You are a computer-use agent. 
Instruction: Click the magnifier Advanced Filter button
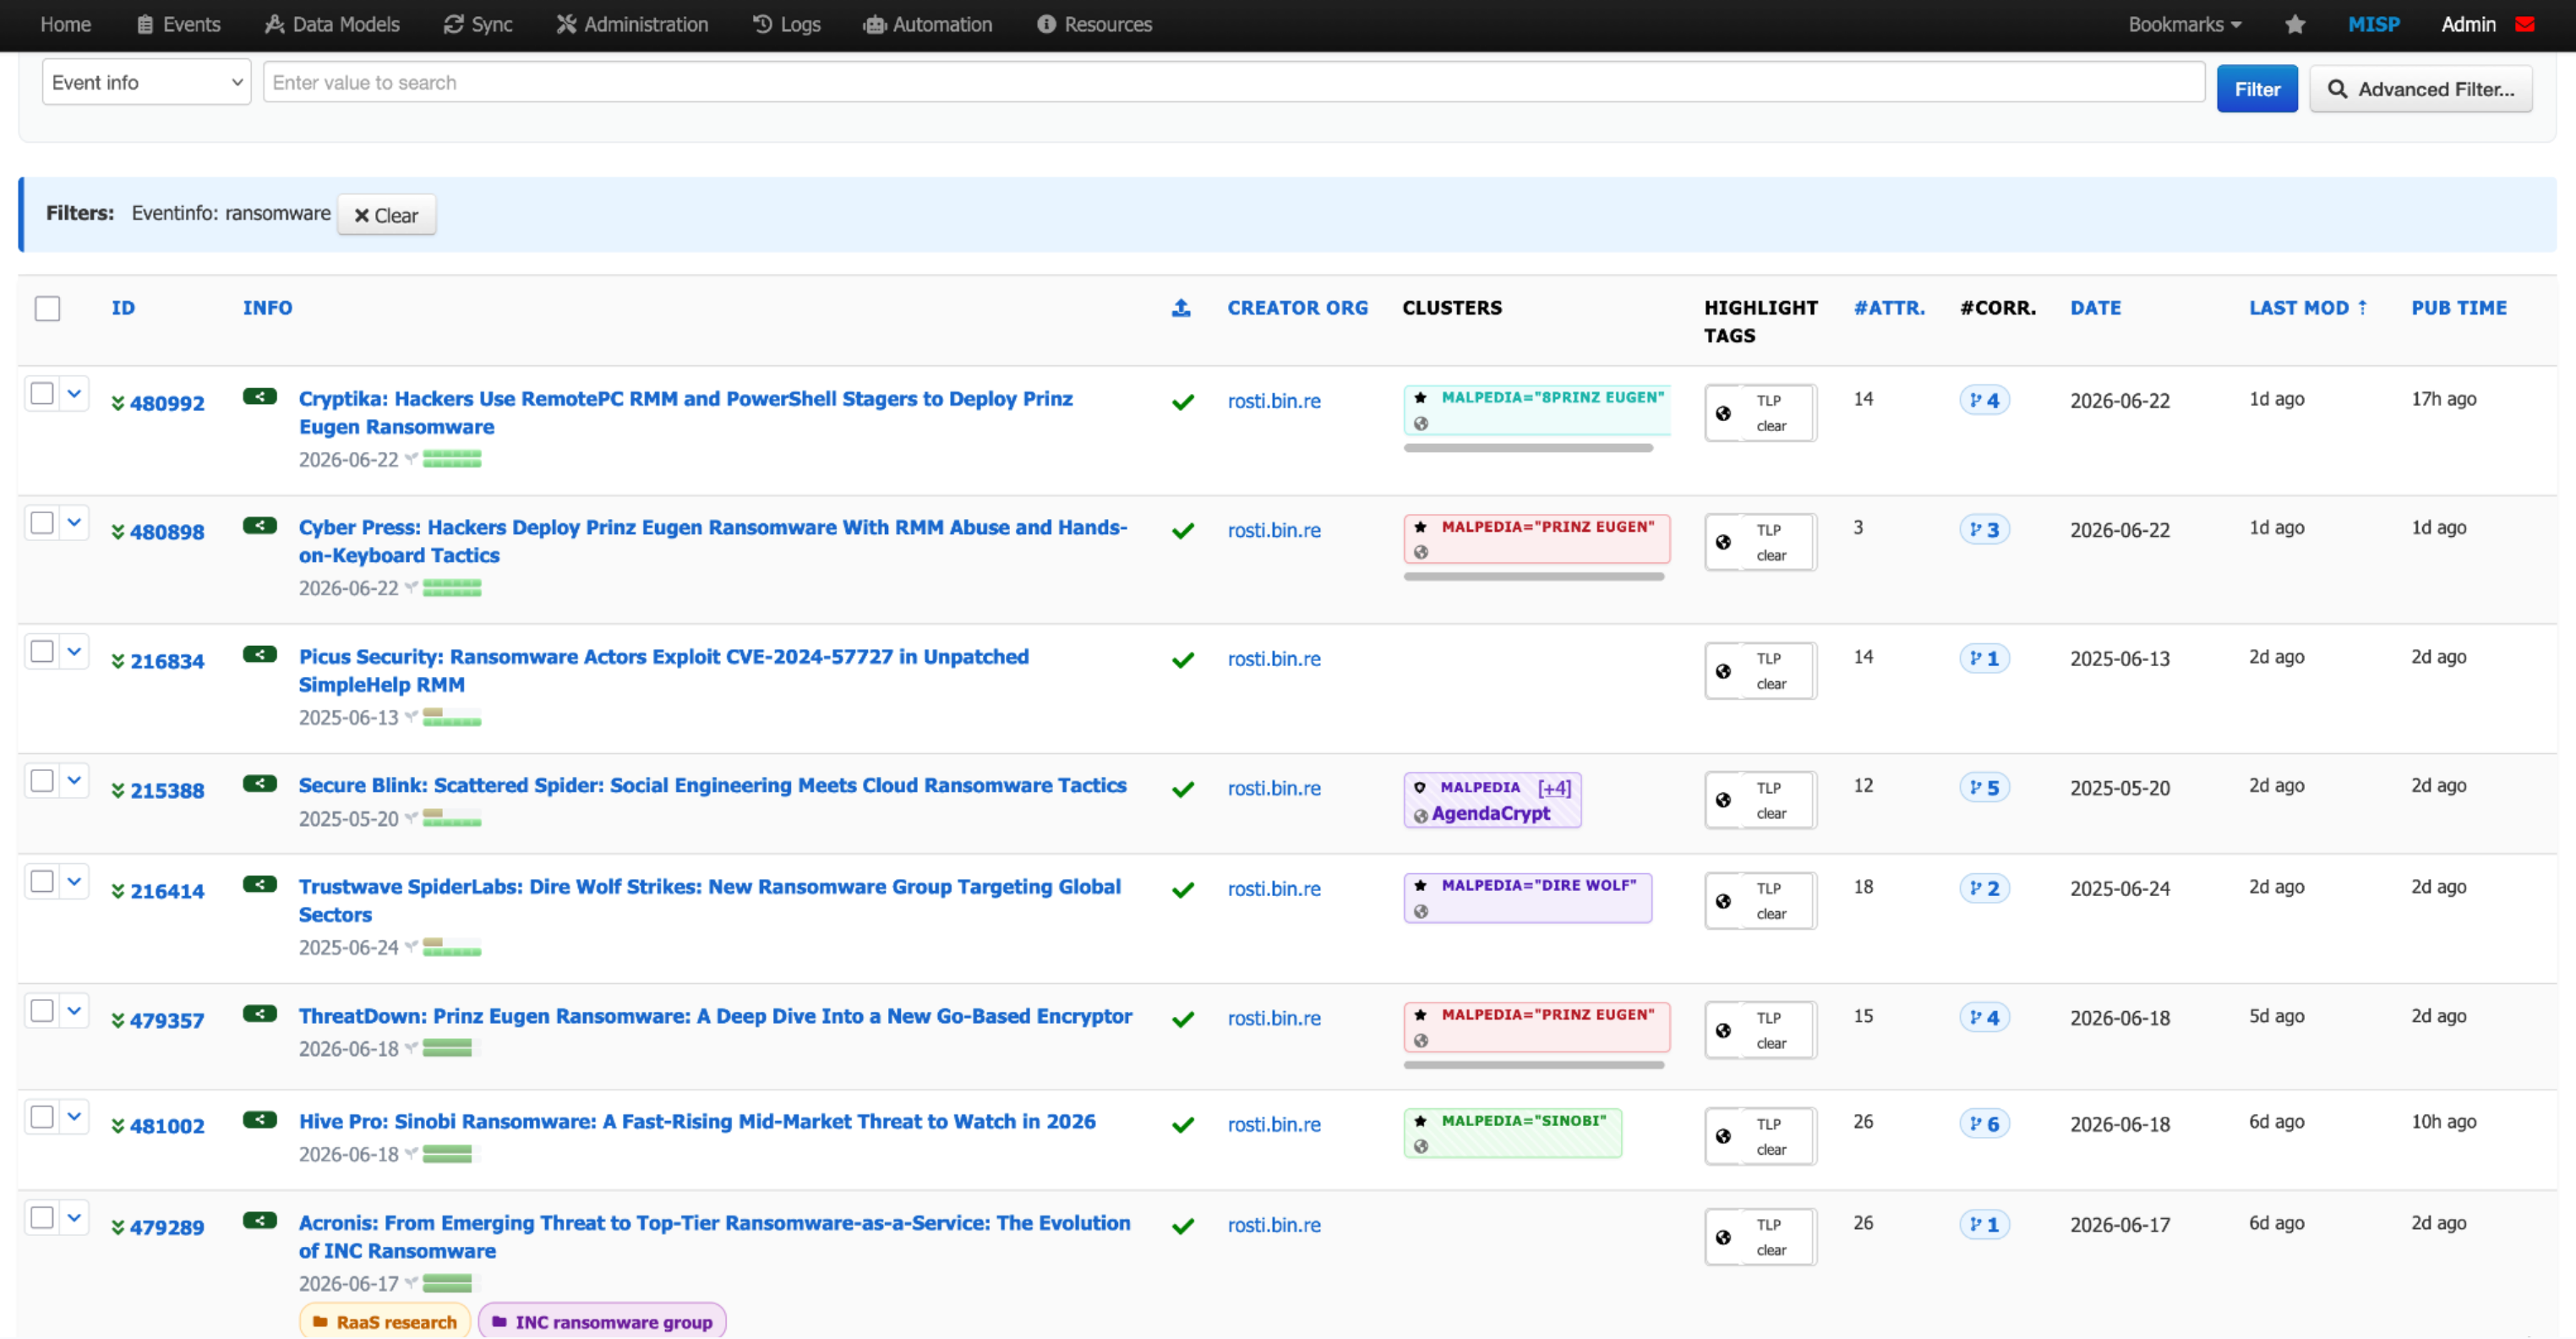tap(2420, 89)
